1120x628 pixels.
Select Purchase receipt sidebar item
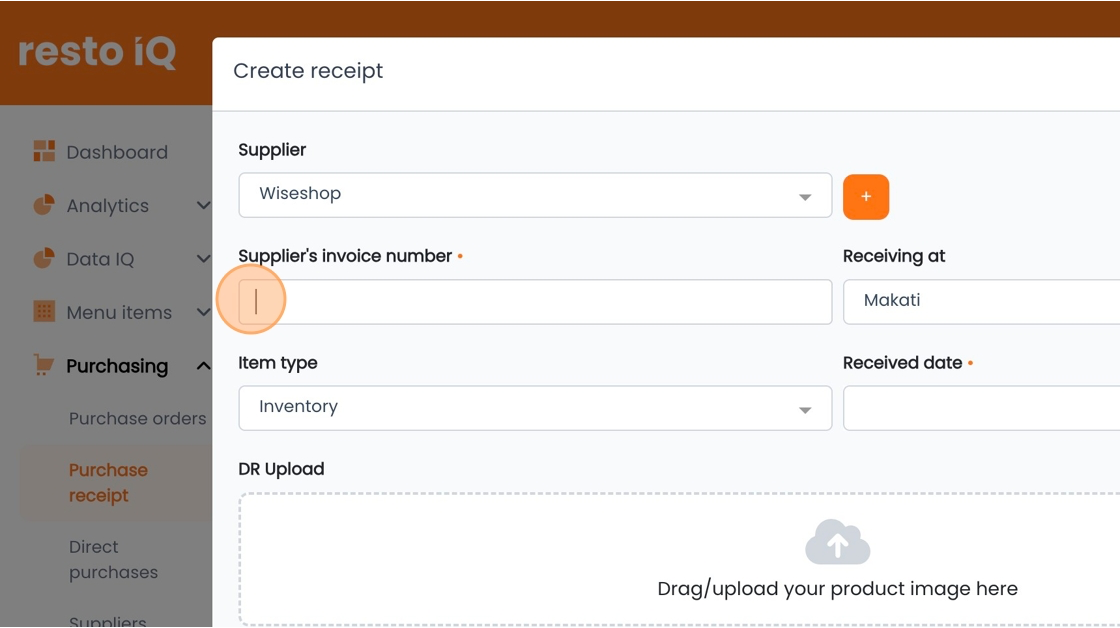coord(109,483)
